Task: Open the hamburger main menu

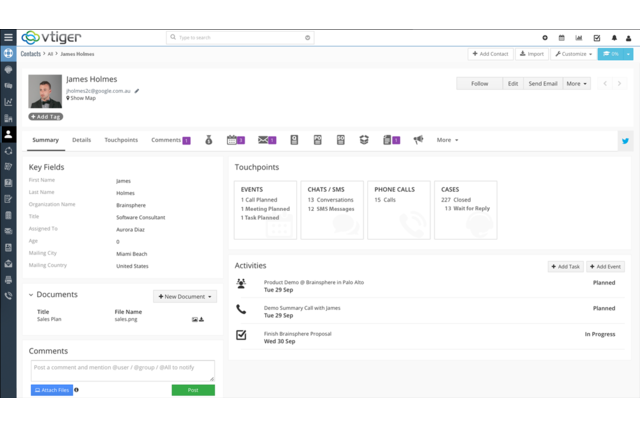Action: [8, 37]
